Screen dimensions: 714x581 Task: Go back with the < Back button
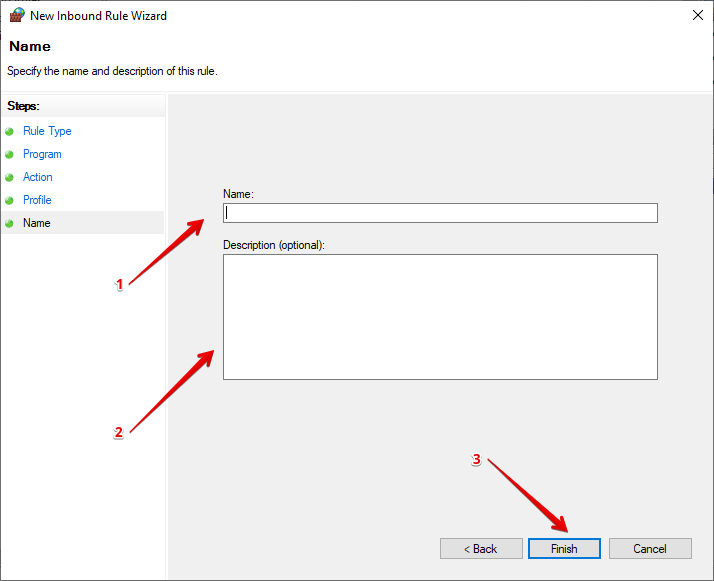[481, 549]
